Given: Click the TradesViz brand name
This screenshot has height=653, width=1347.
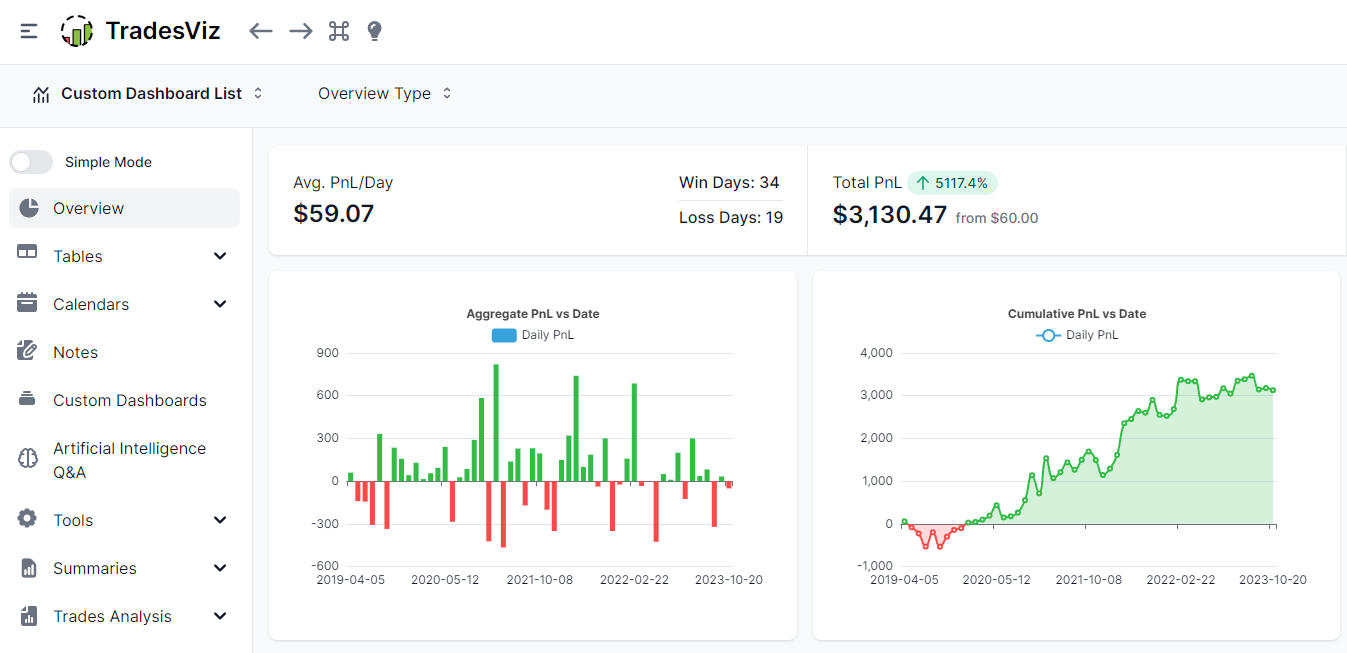Looking at the screenshot, I should (163, 31).
